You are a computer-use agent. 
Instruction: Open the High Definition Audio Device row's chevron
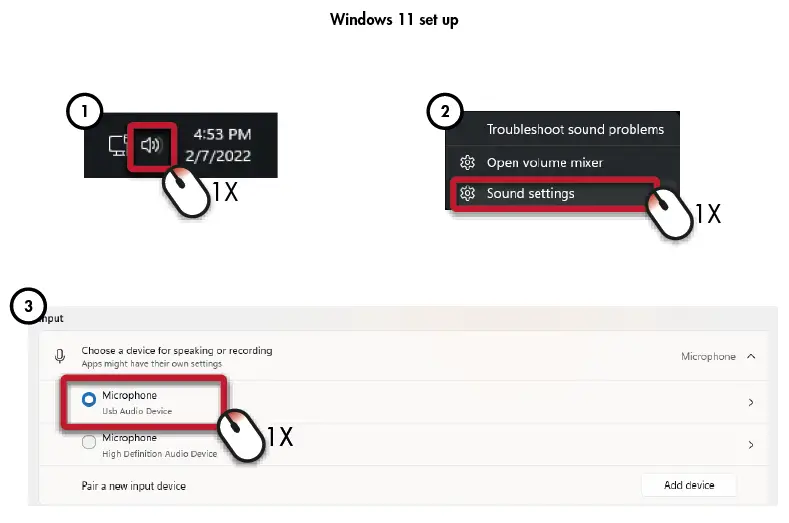(x=751, y=444)
